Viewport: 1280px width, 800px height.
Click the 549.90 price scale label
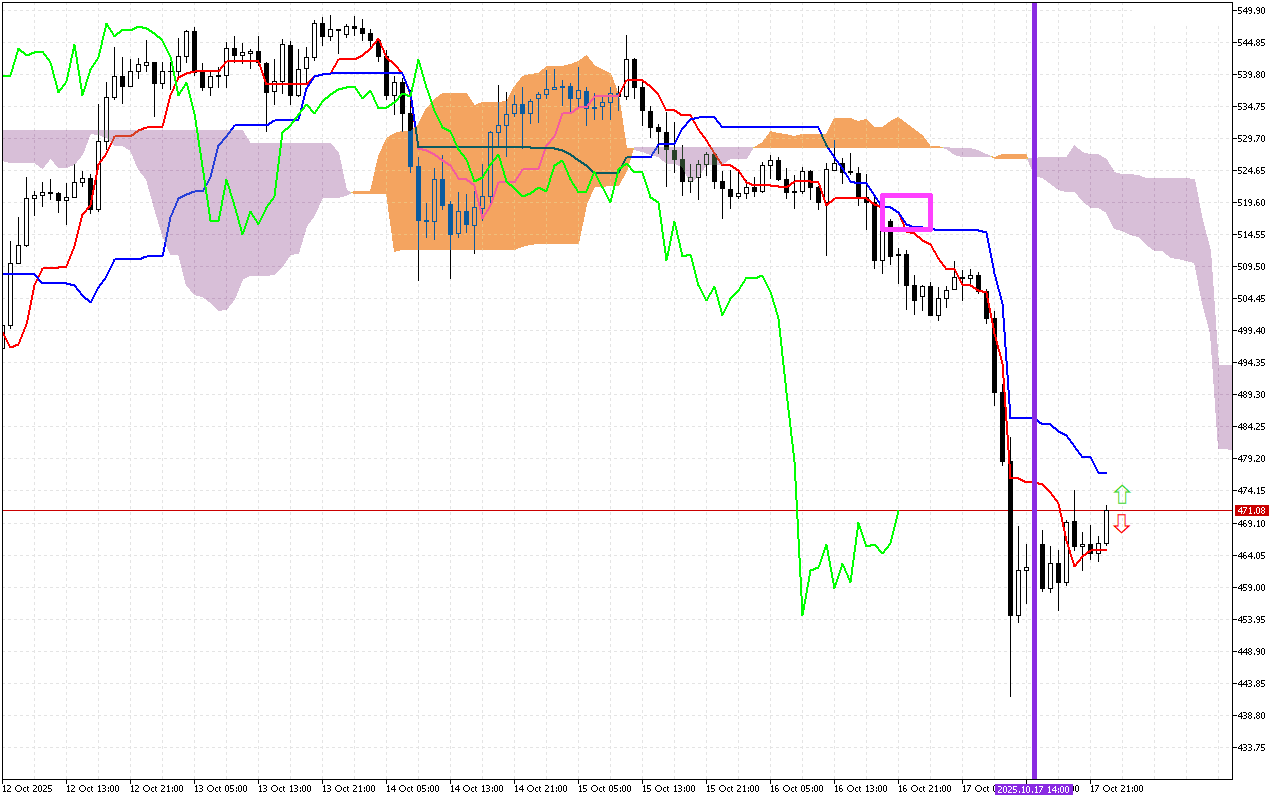[1251, 10]
